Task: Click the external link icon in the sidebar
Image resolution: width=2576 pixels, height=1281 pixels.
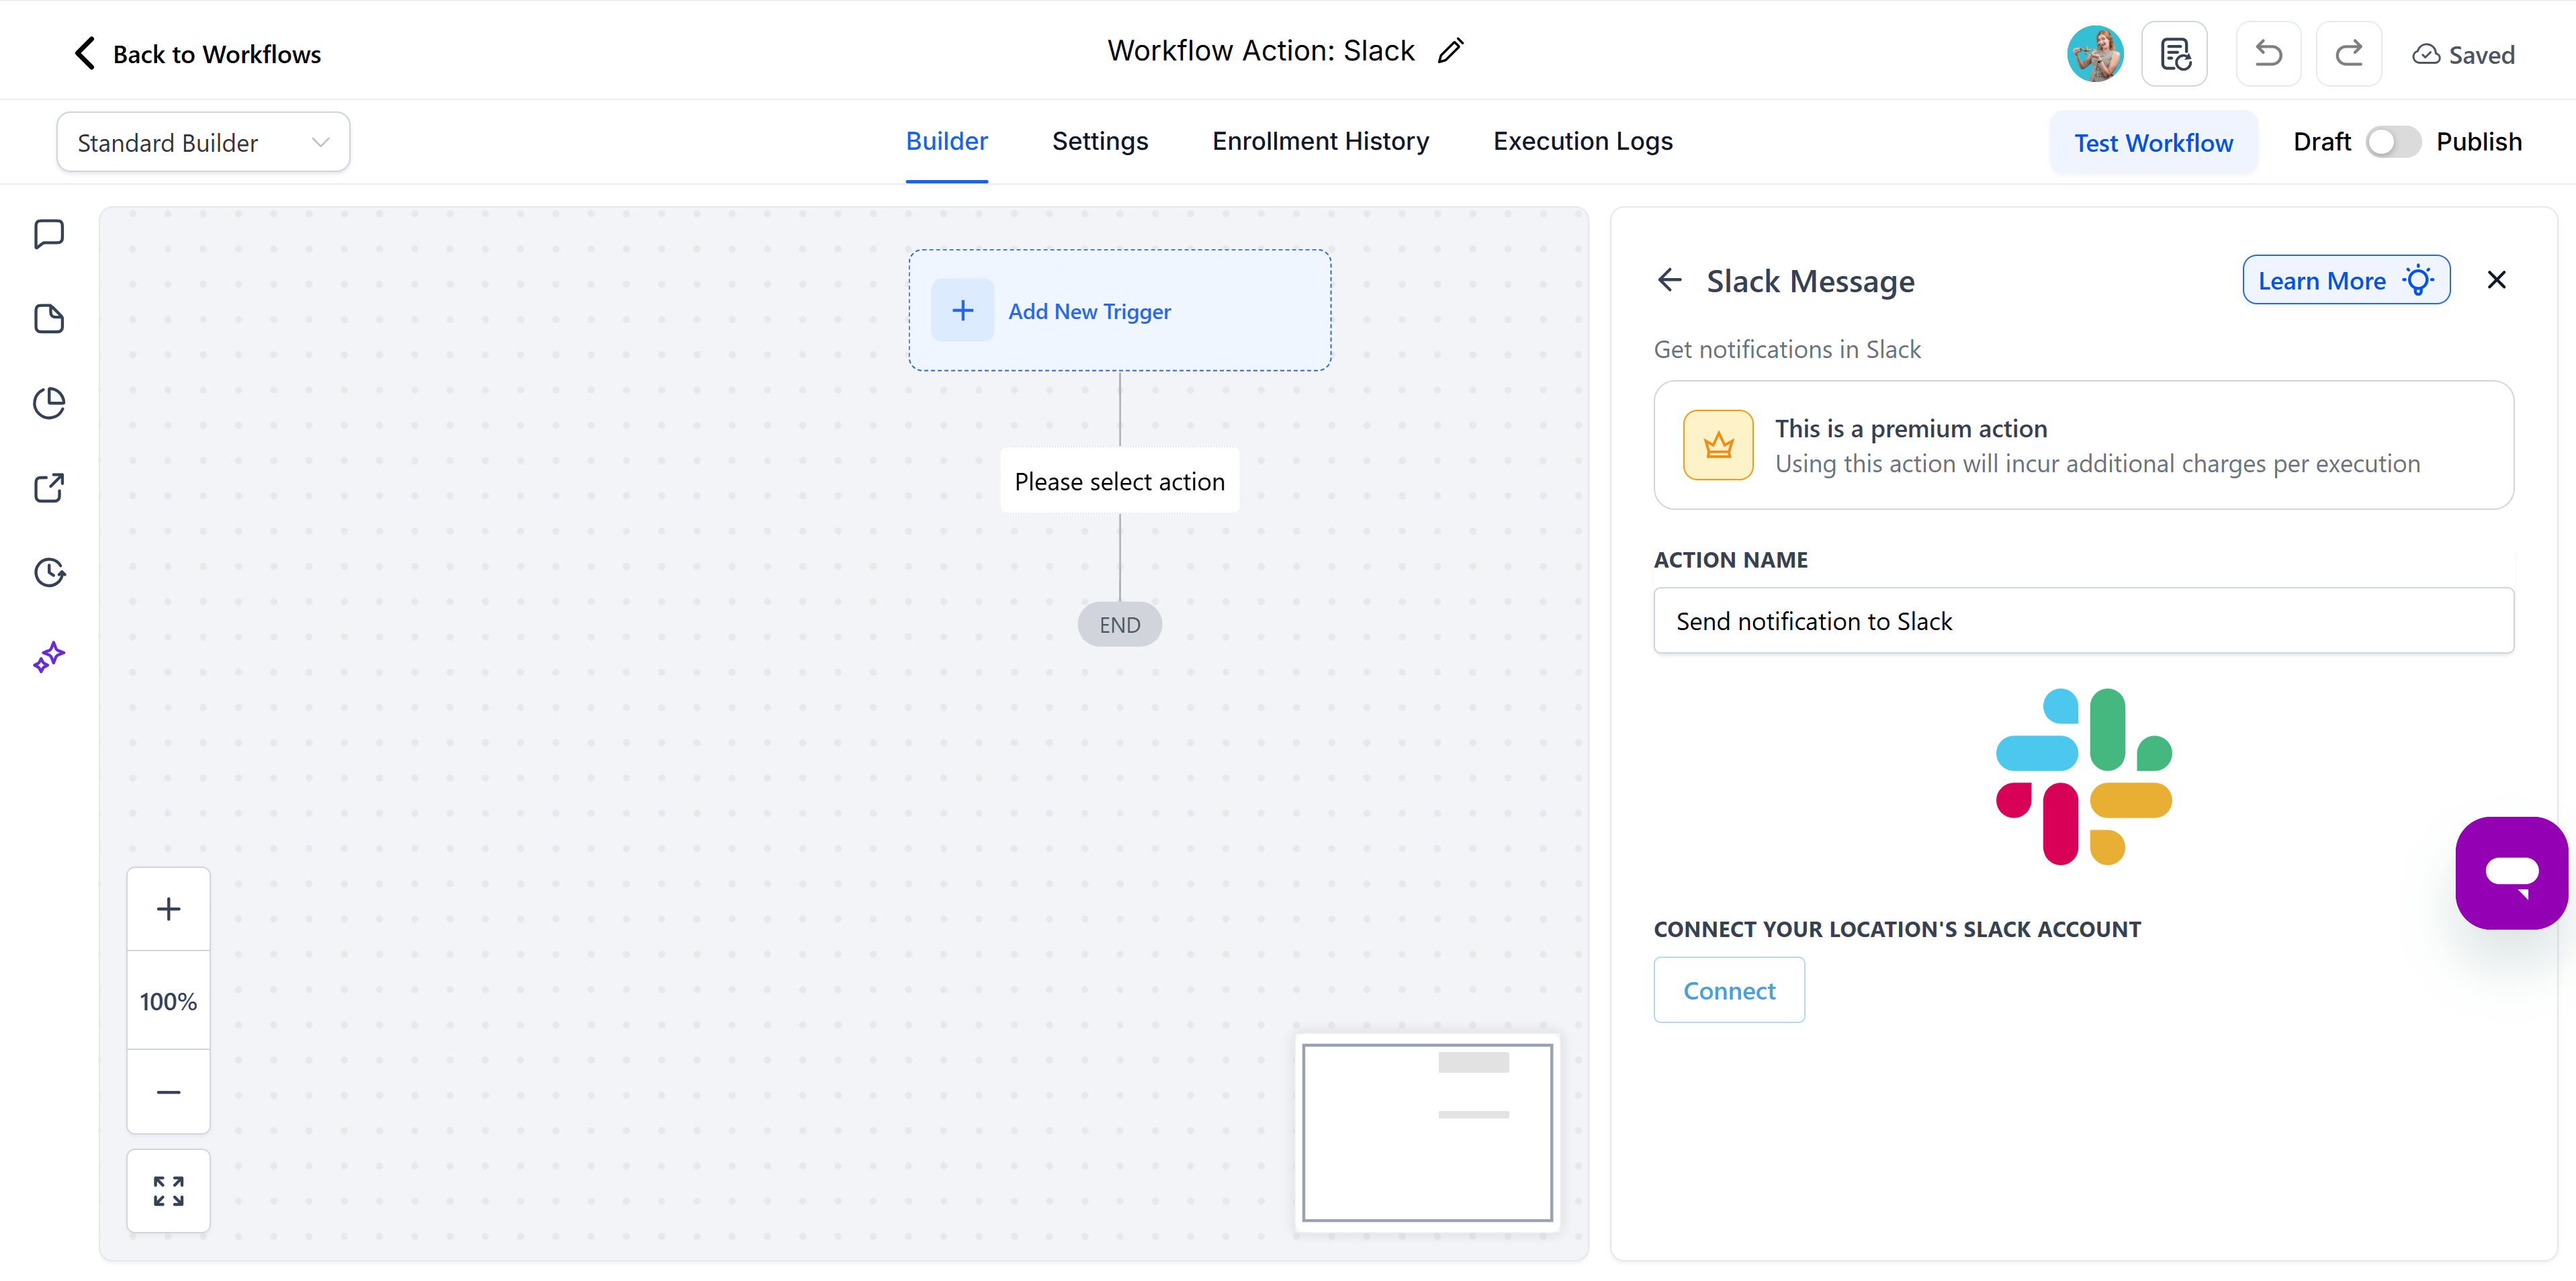Action: tap(48, 488)
